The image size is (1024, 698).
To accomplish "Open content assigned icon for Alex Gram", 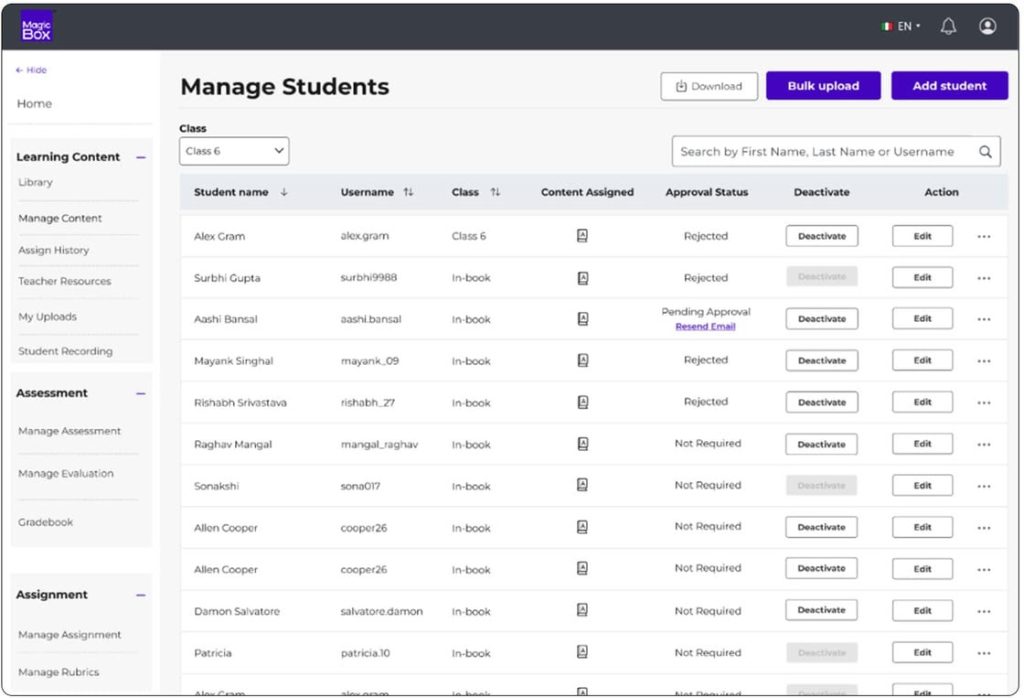I will click(582, 236).
